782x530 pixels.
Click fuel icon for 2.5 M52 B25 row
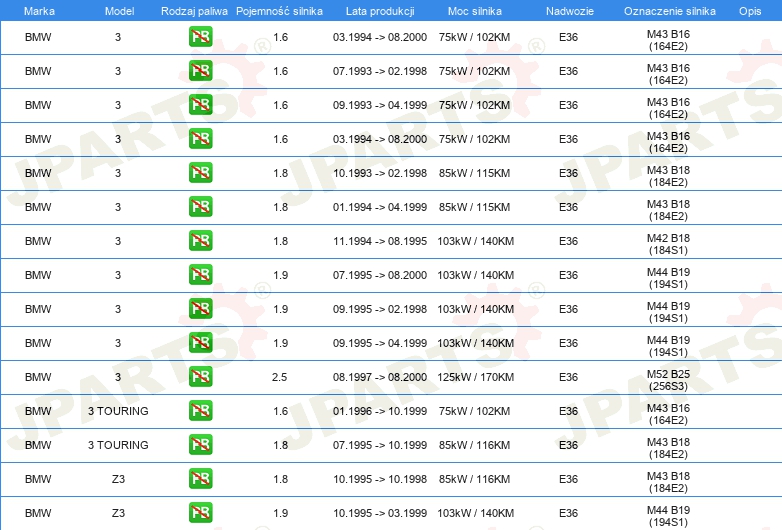coord(200,377)
